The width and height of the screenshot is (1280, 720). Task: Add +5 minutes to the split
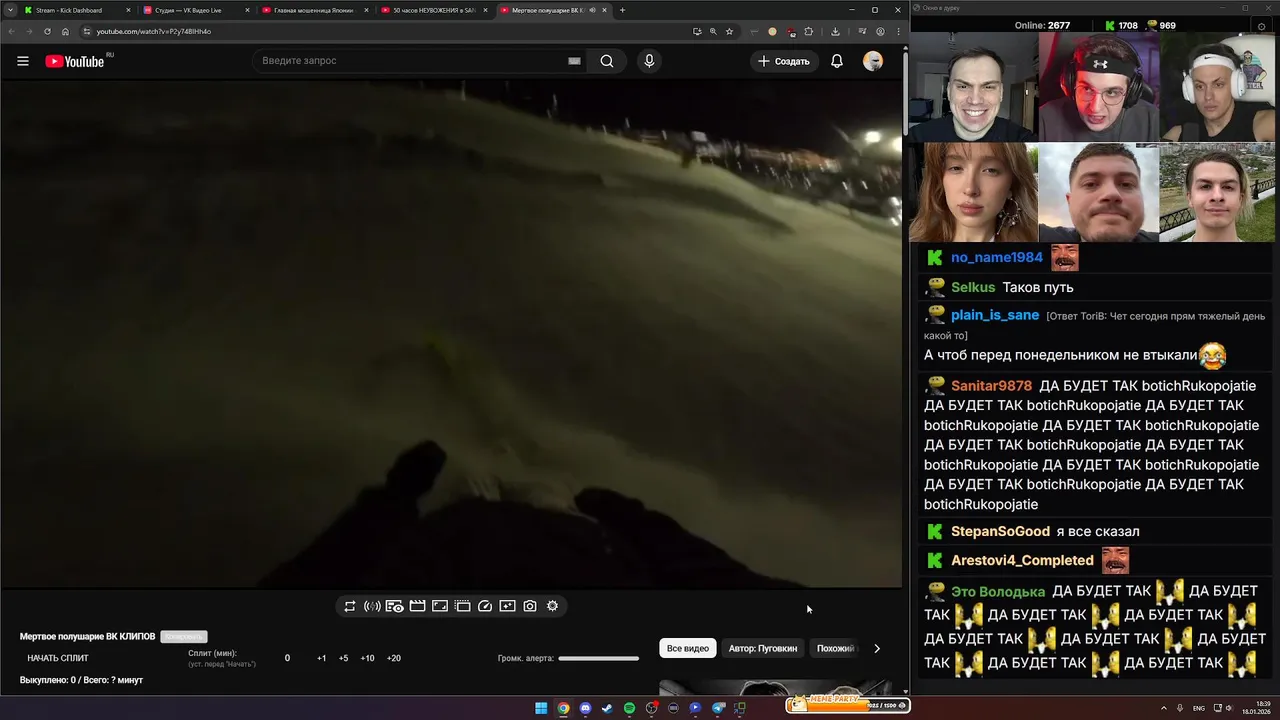343,658
